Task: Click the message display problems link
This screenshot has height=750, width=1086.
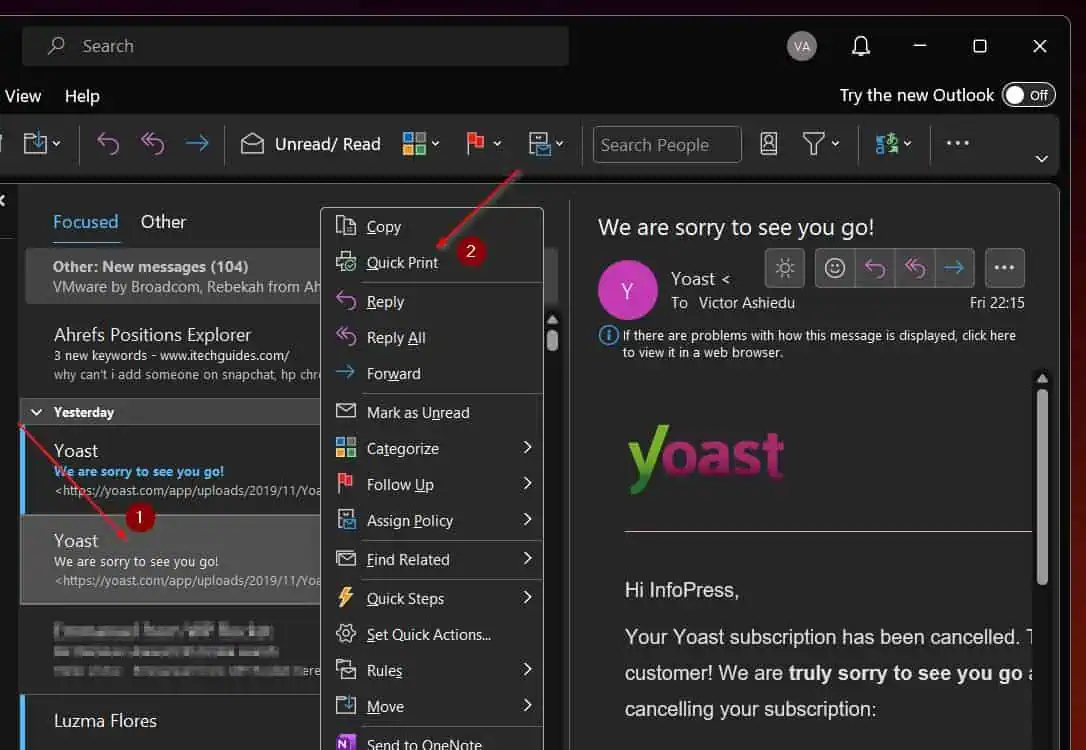Action: coord(819,343)
